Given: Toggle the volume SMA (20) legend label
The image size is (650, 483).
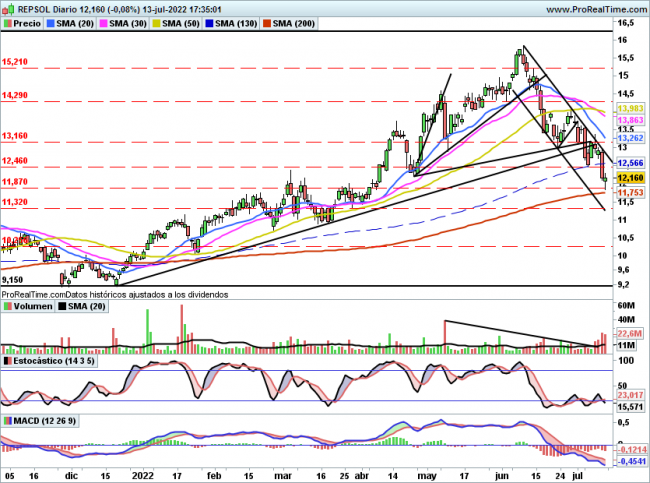Looking at the screenshot, I should pyautogui.click(x=87, y=307).
